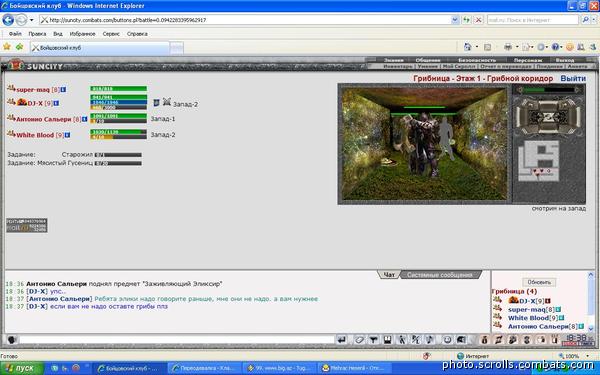Click the search magnifier button

click(x=585, y=20)
